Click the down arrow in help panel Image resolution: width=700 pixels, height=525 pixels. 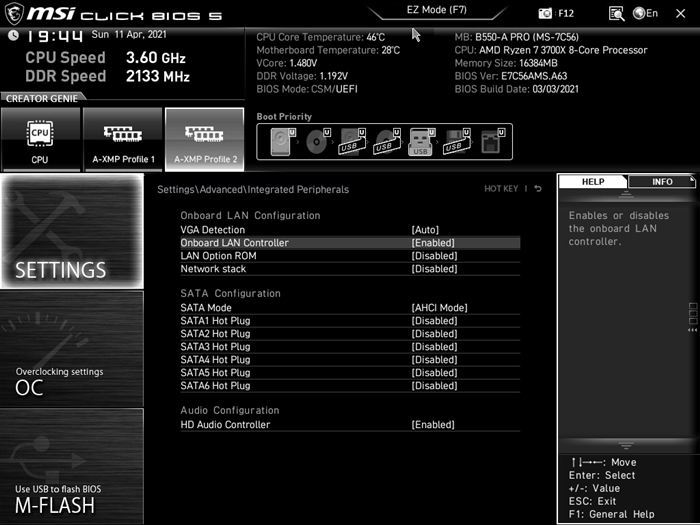[x=626, y=446]
